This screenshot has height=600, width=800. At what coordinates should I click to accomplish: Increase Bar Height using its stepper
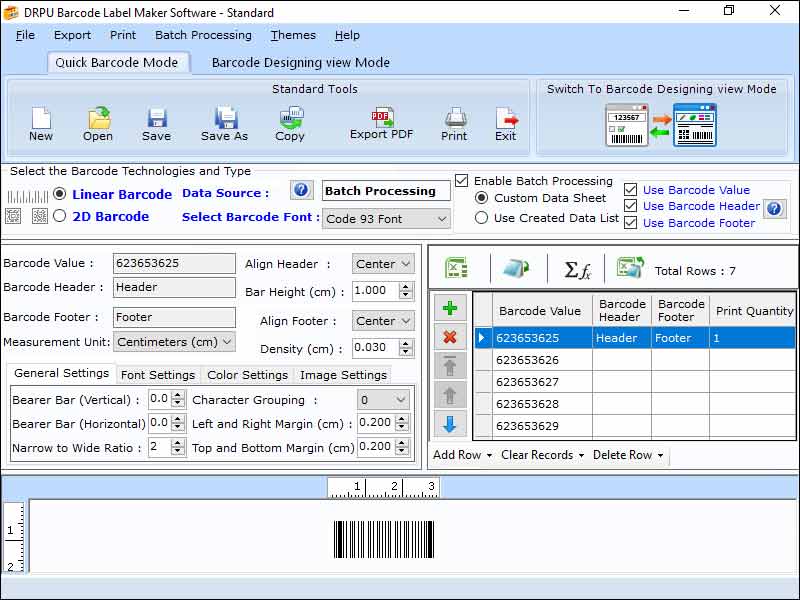pyautogui.click(x=404, y=287)
